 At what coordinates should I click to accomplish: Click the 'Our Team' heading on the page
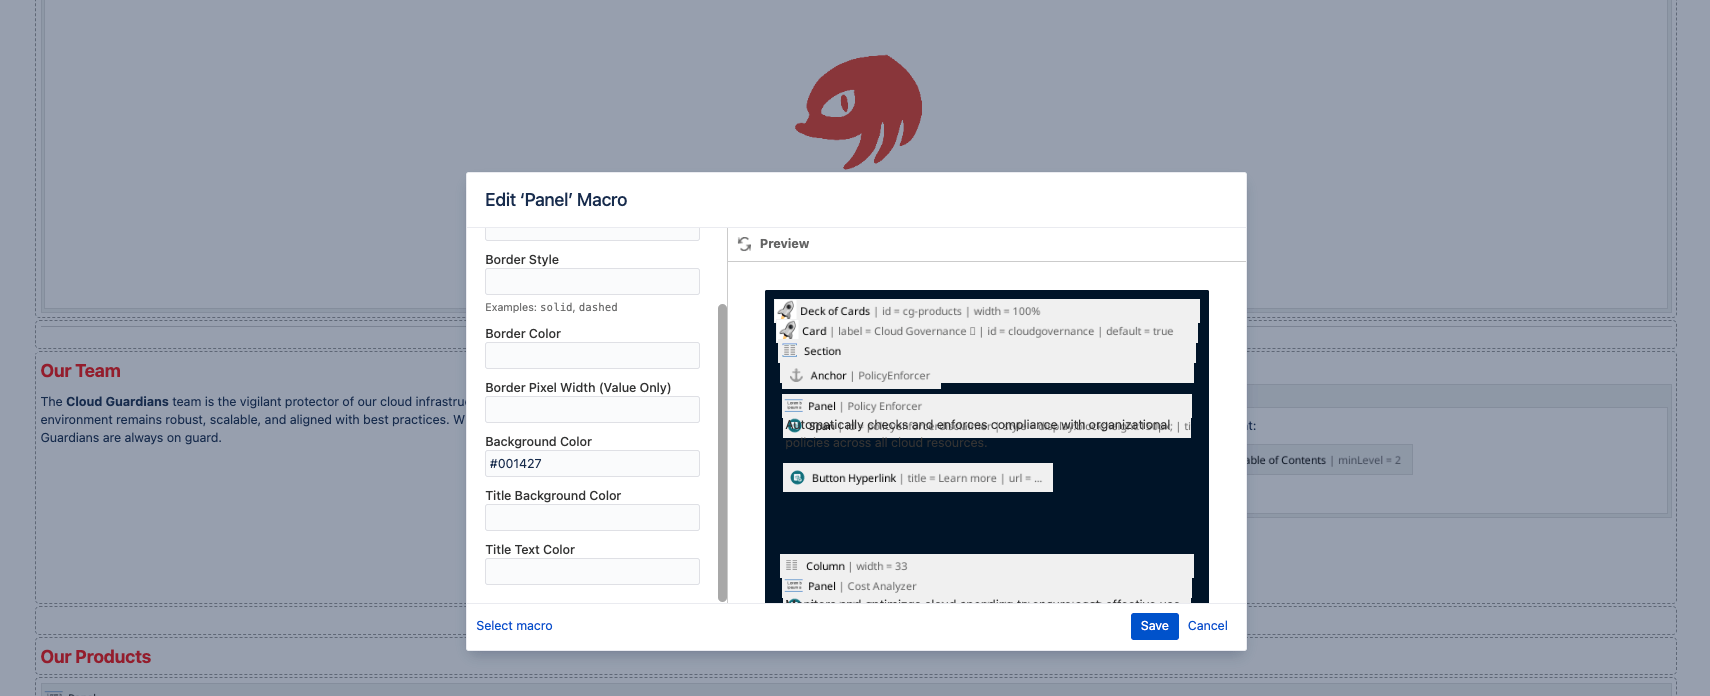point(80,371)
